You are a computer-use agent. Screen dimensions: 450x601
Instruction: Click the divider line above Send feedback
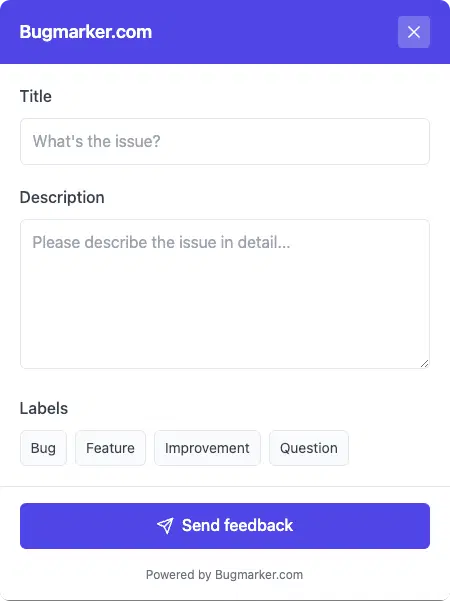(225, 486)
